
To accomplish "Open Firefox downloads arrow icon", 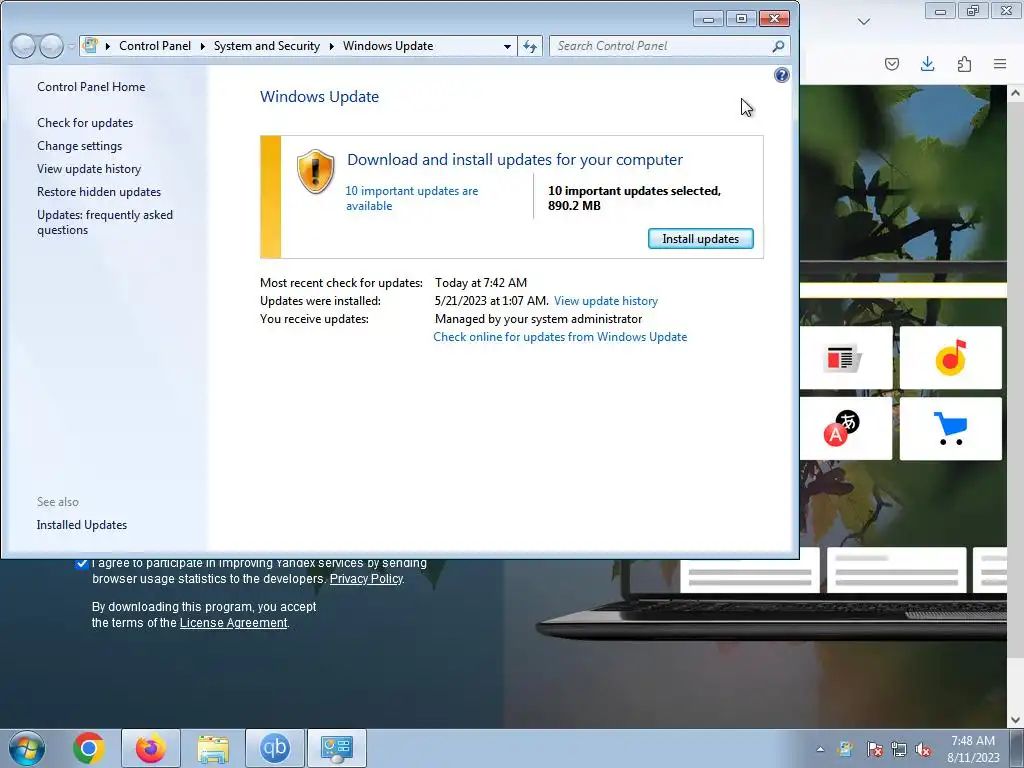I will point(927,64).
